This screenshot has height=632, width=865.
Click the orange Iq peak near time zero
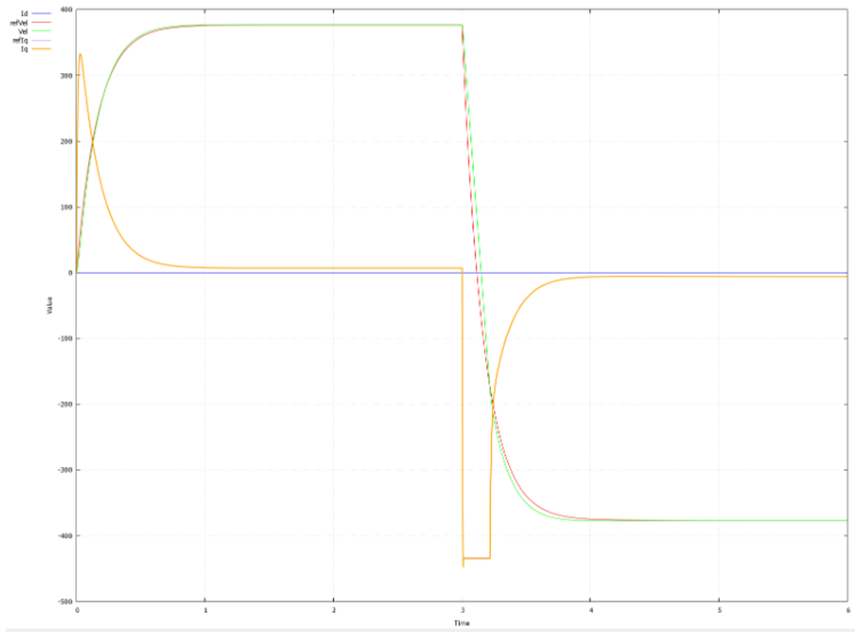[80, 55]
